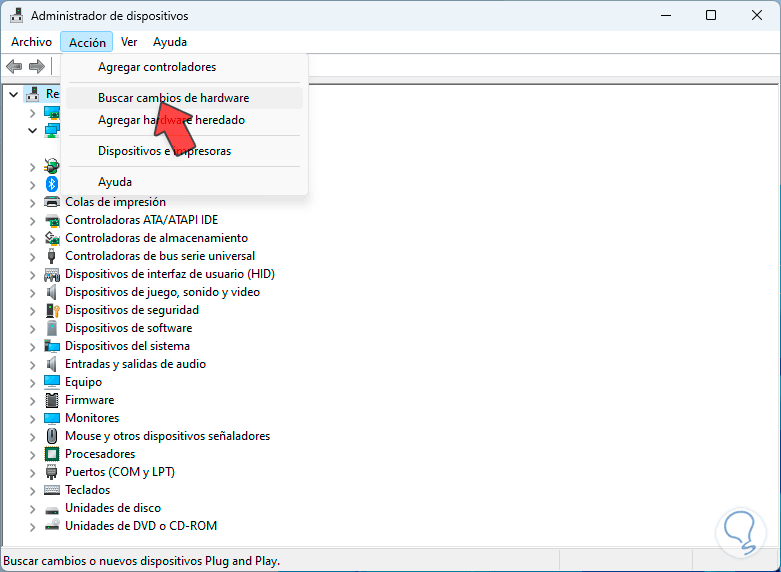This screenshot has width=781, height=572.
Task: Click the Unidades de disco icon
Action: [52, 509]
